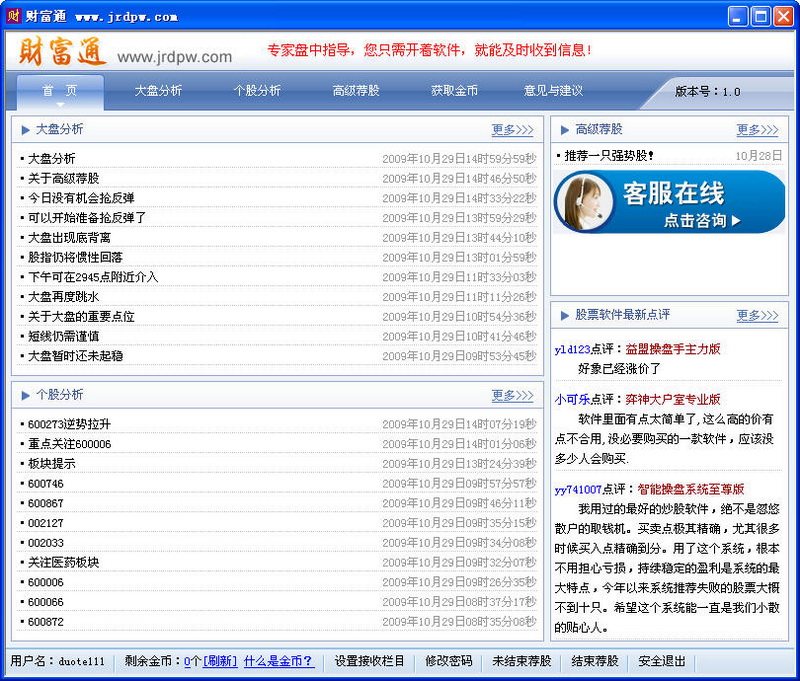This screenshot has height=681, width=800.
Task: Open article 关于大盘的重要点位
Action: [x=81, y=317]
